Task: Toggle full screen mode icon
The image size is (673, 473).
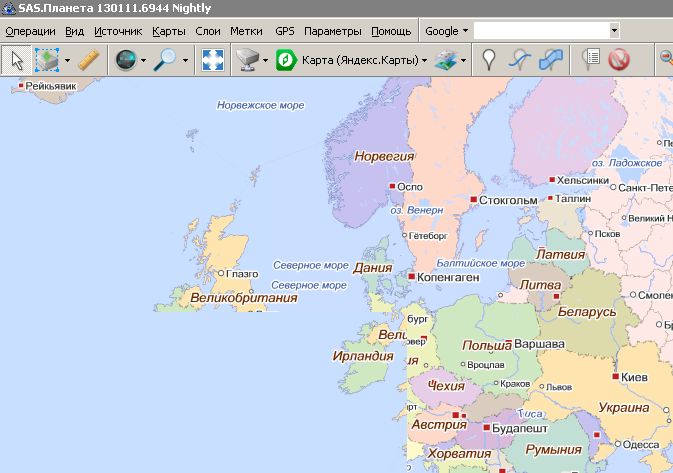Action: click(212, 60)
